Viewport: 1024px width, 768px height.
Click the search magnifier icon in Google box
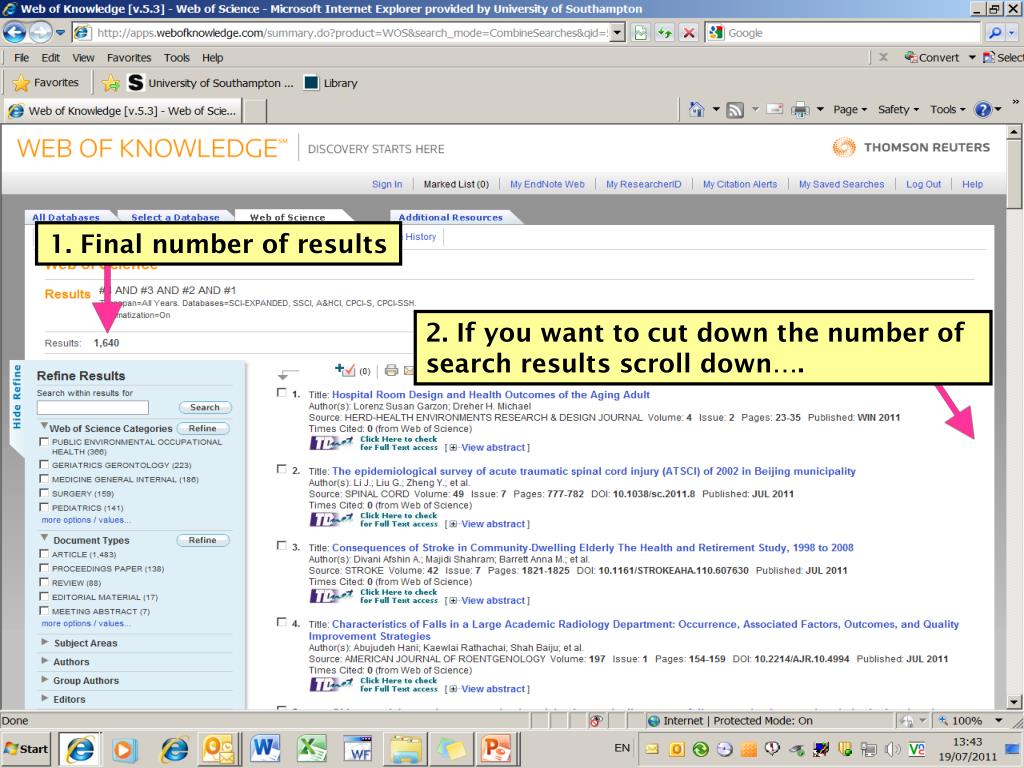coord(995,33)
